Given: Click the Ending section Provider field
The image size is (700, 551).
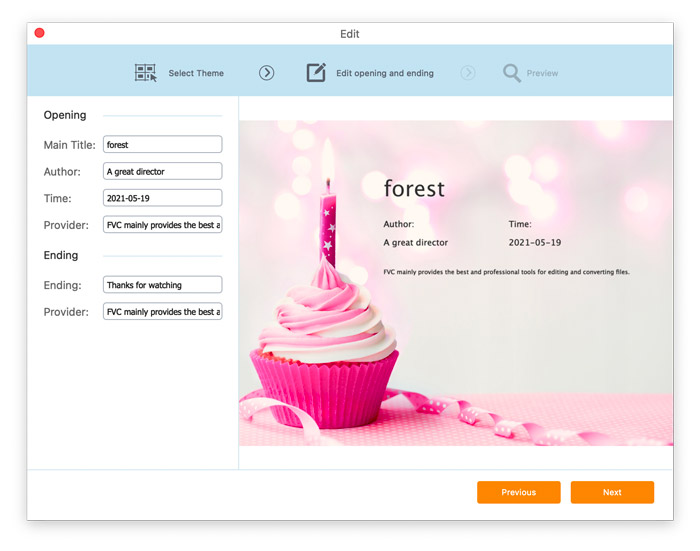Looking at the screenshot, I should click(x=162, y=312).
